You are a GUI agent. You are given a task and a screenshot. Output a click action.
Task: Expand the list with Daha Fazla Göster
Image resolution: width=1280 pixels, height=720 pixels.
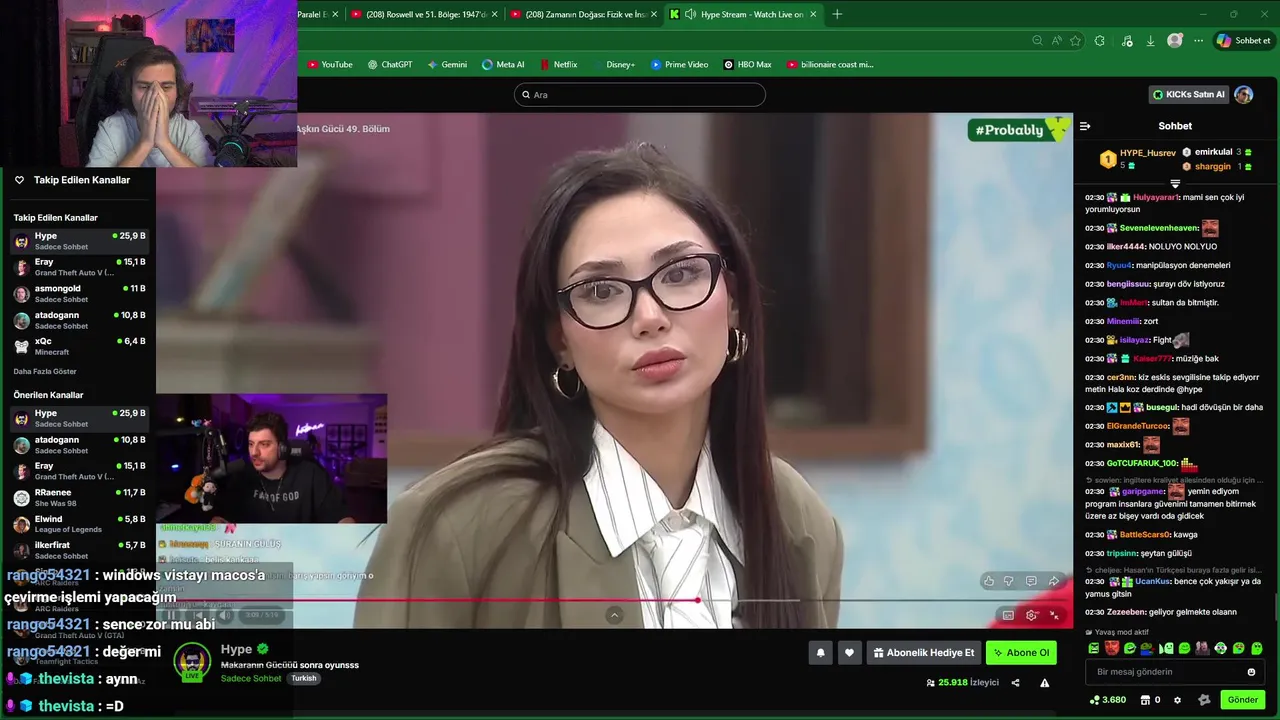click(x=45, y=371)
